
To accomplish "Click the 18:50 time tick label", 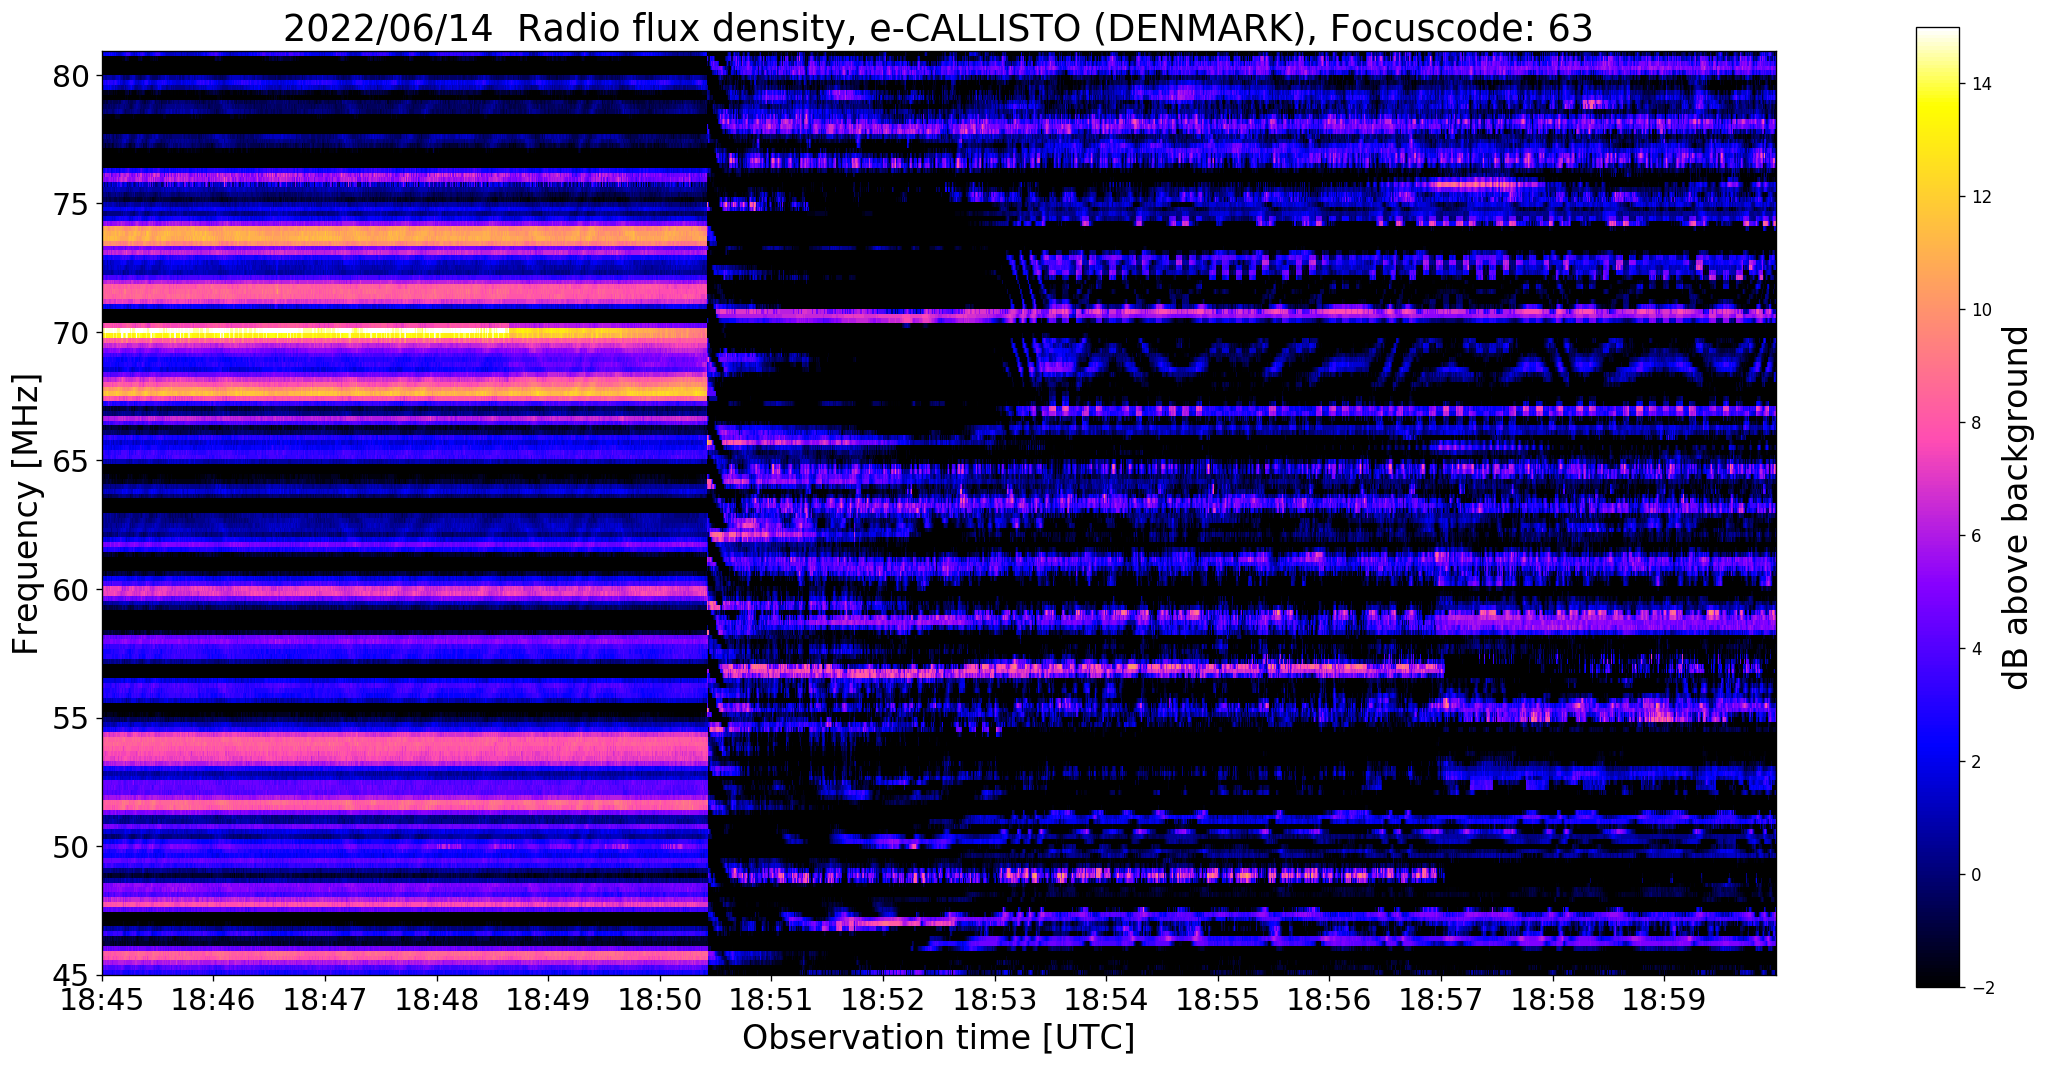I will pyautogui.click(x=659, y=1000).
